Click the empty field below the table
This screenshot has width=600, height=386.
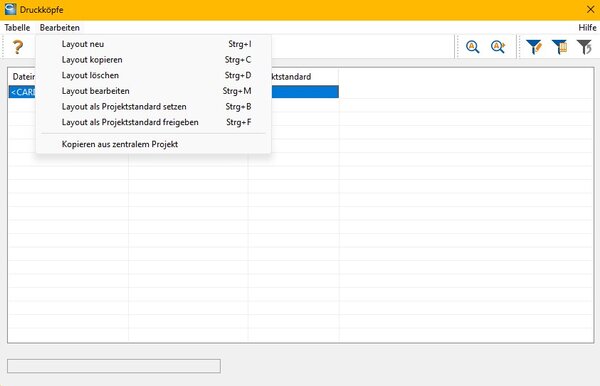(x=114, y=366)
